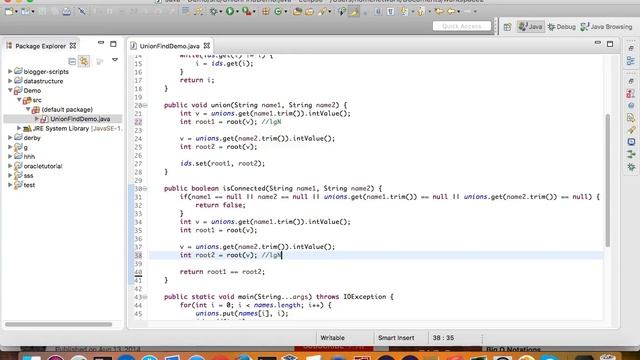Toggle Link with Editor in Package Explorer

(x=84, y=61)
